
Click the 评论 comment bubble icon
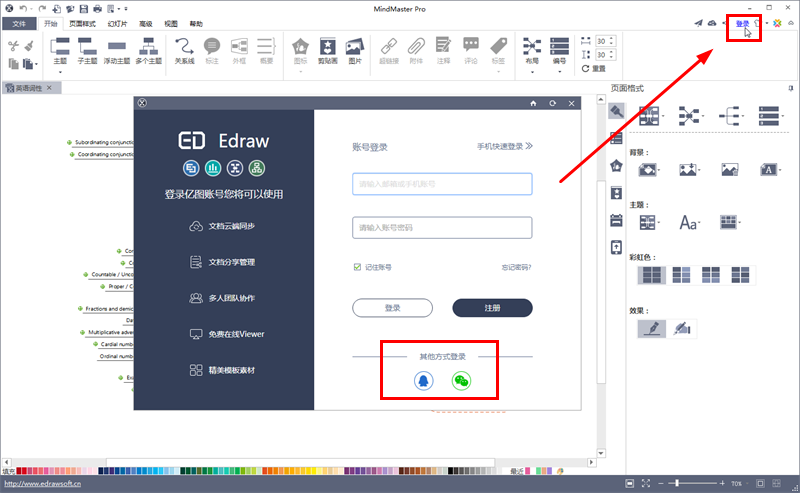pyautogui.click(x=471, y=45)
